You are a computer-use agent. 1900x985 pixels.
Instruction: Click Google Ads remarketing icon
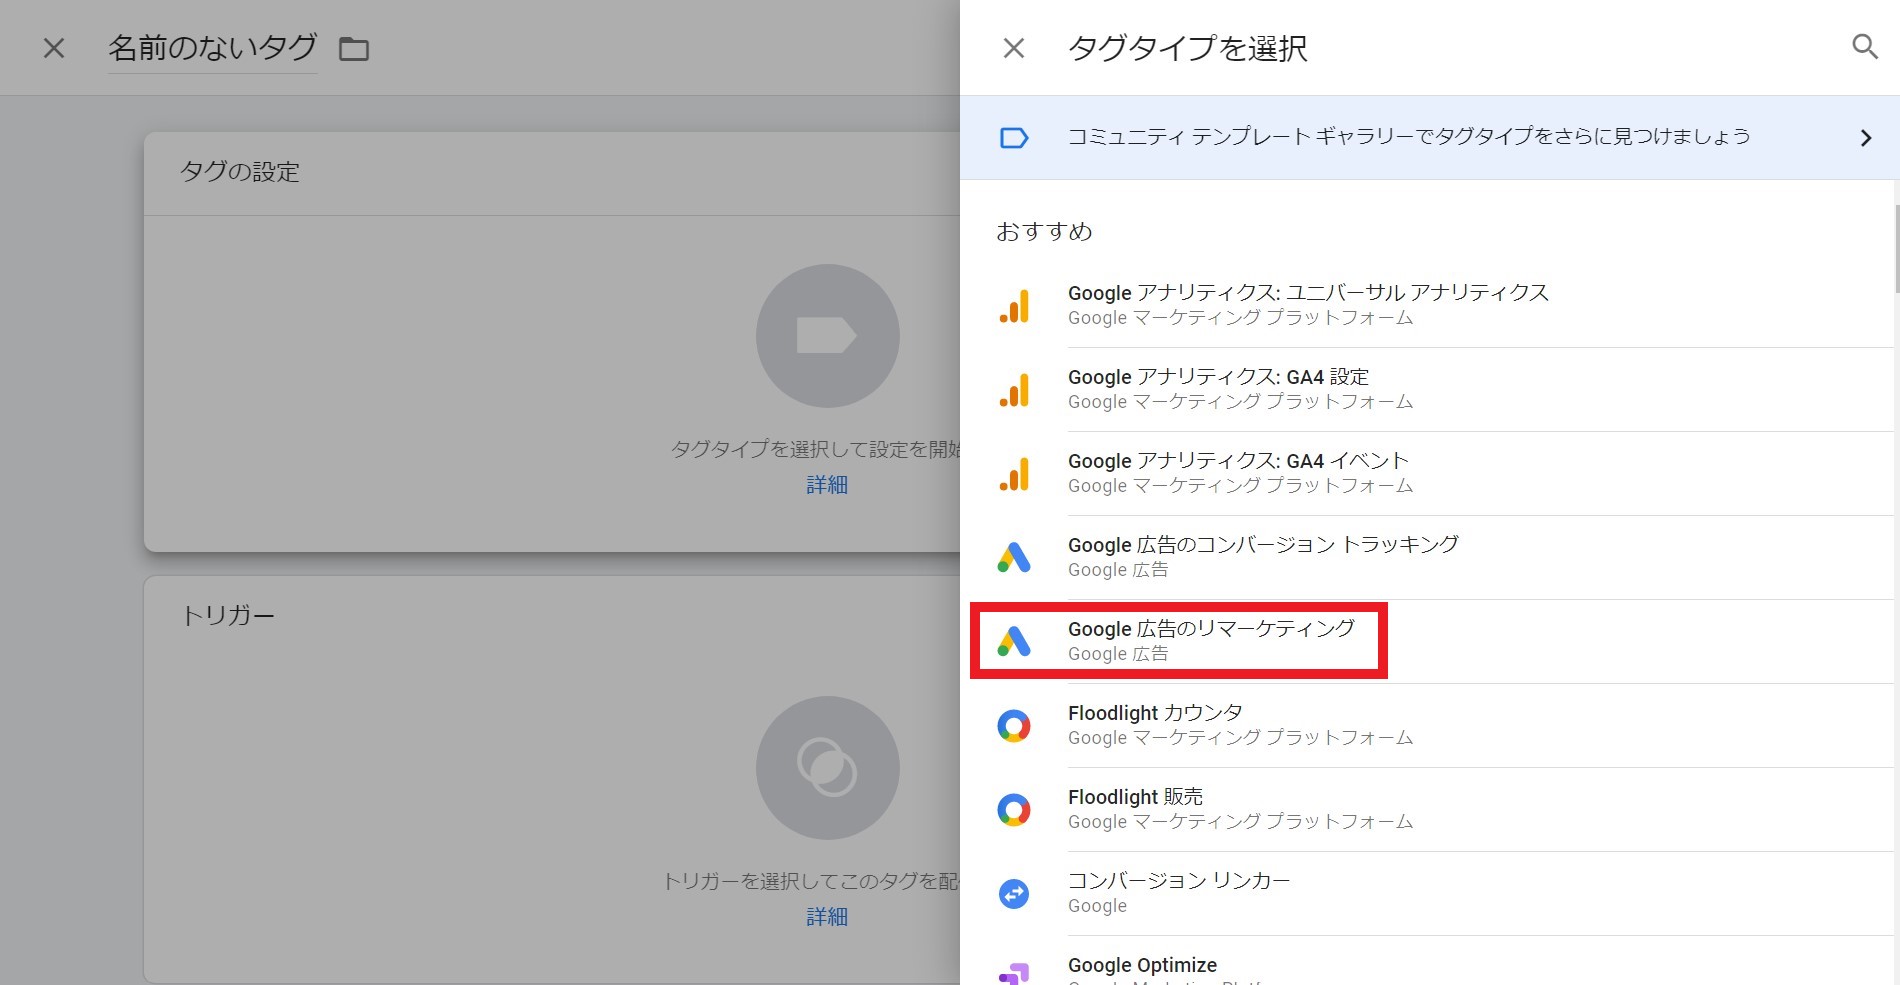coord(1014,641)
